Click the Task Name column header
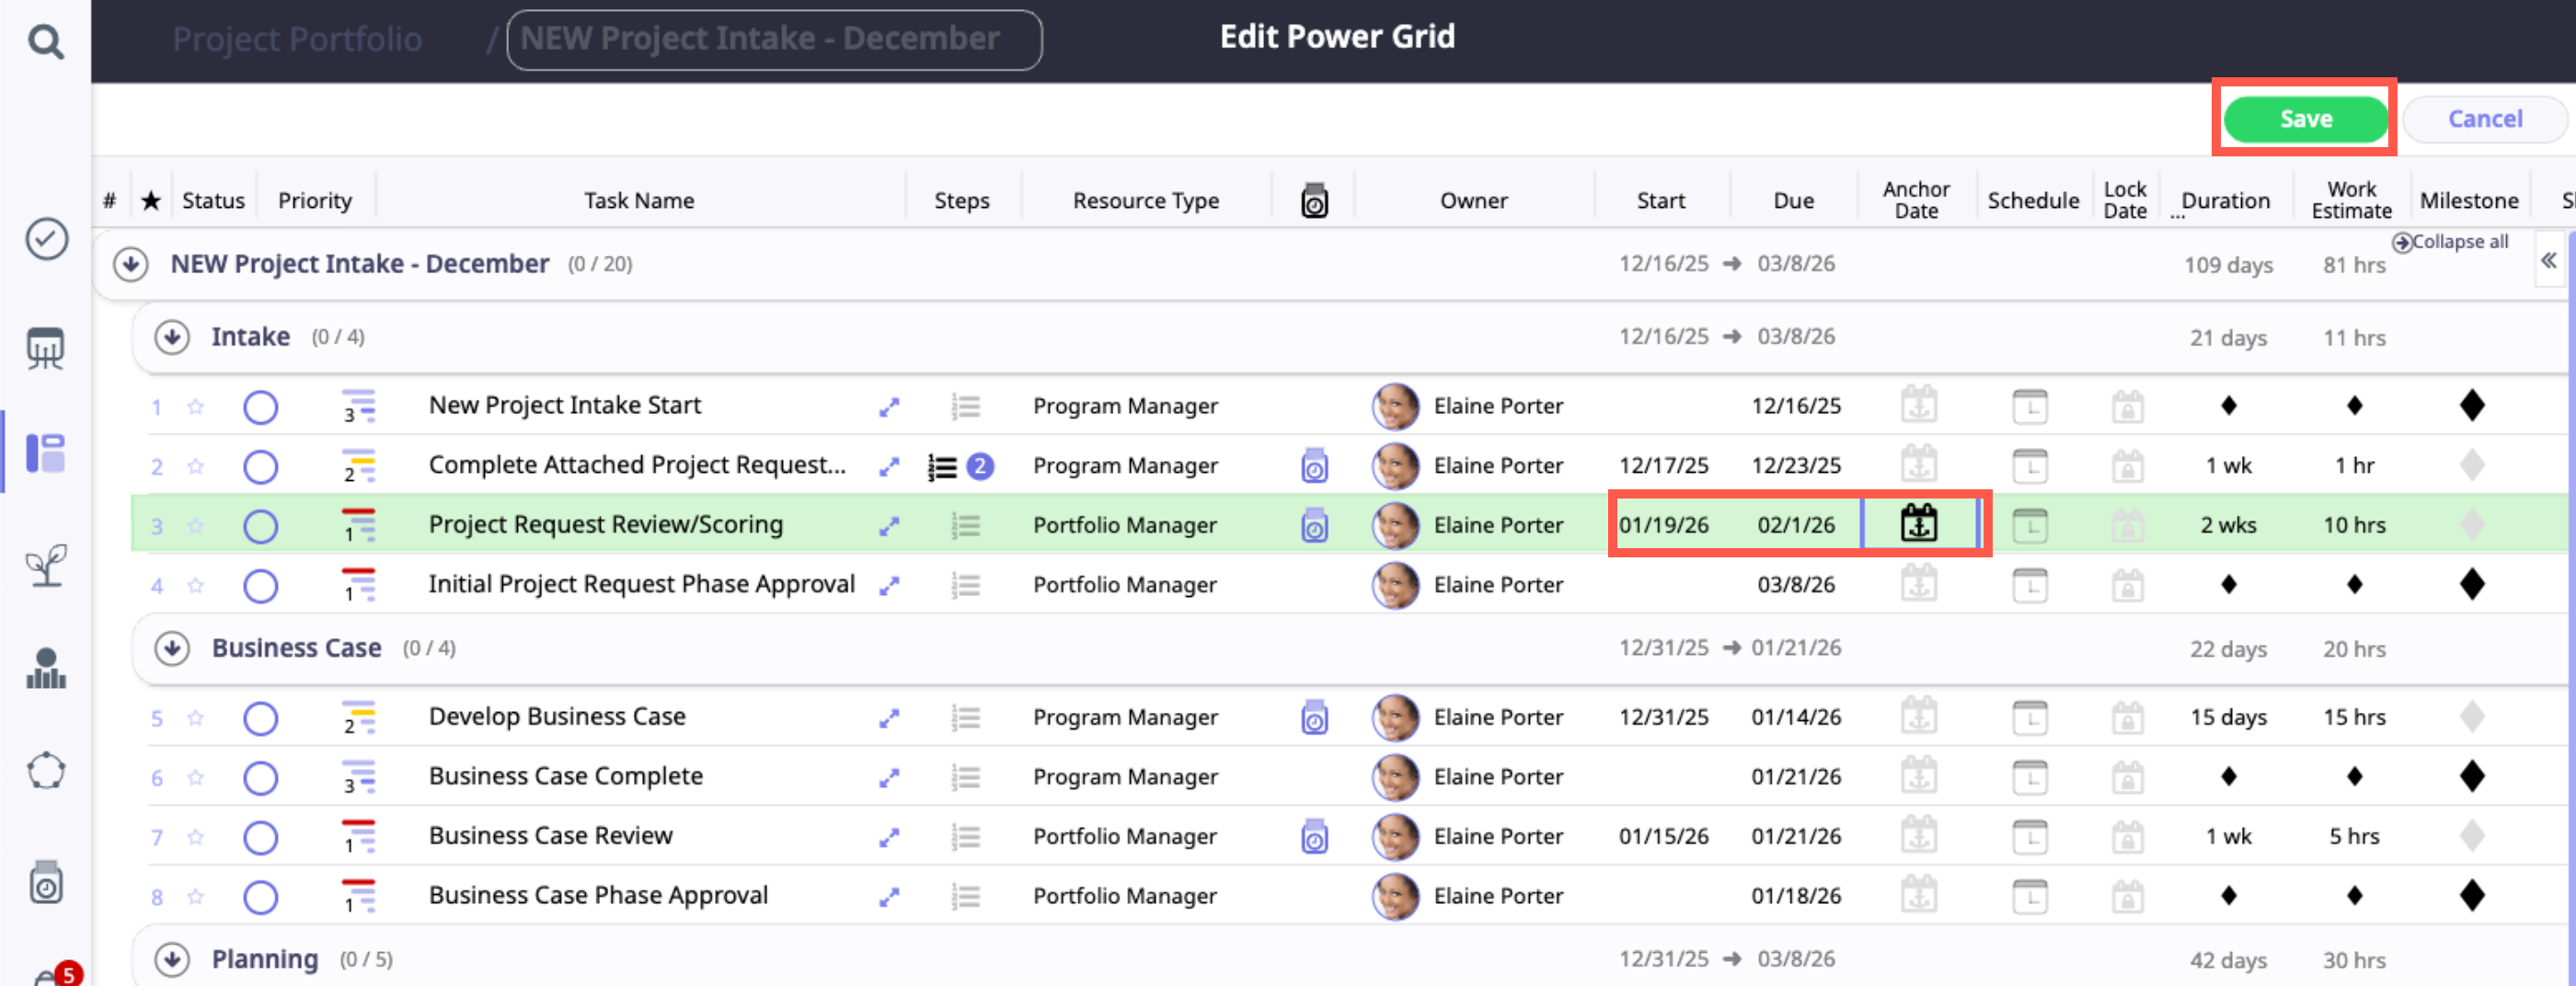2576x986 pixels. pyautogui.click(x=638, y=200)
